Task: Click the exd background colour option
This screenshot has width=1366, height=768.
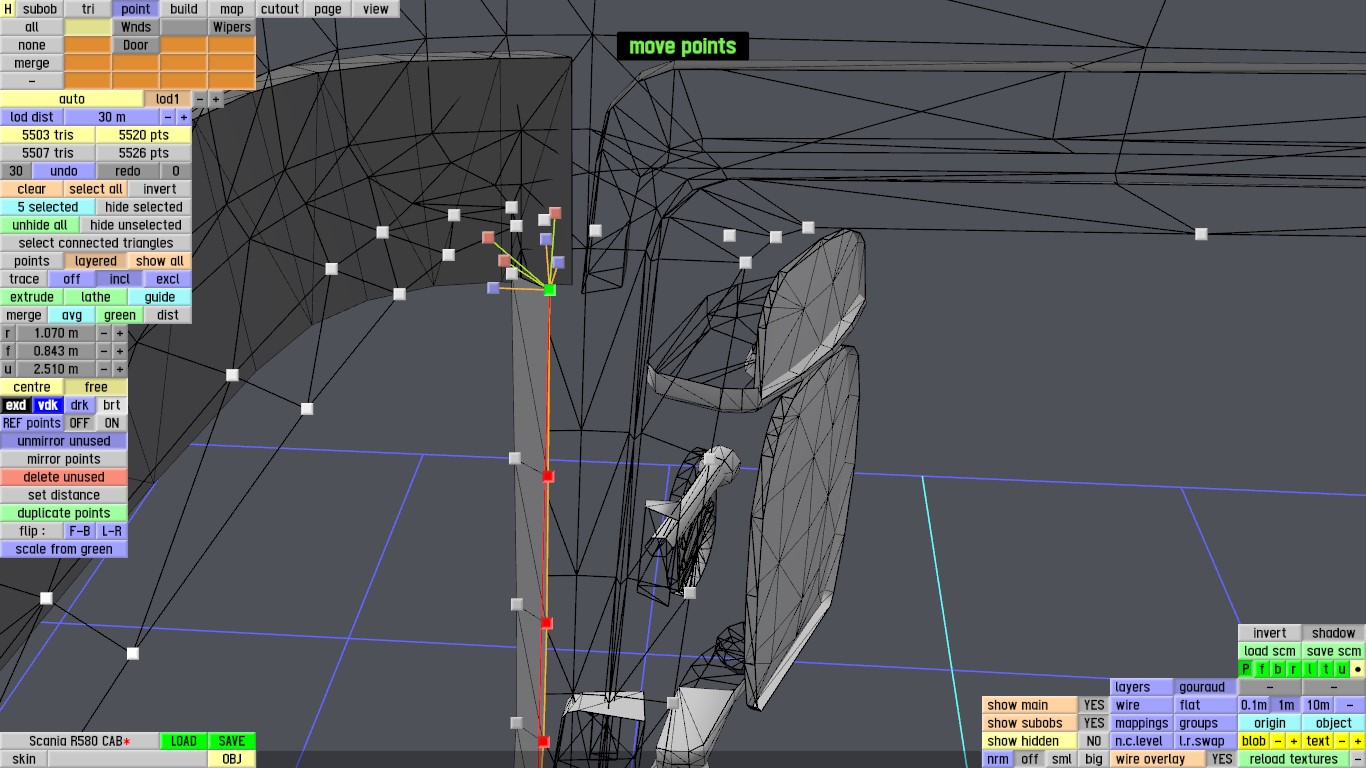Action: pos(16,405)
